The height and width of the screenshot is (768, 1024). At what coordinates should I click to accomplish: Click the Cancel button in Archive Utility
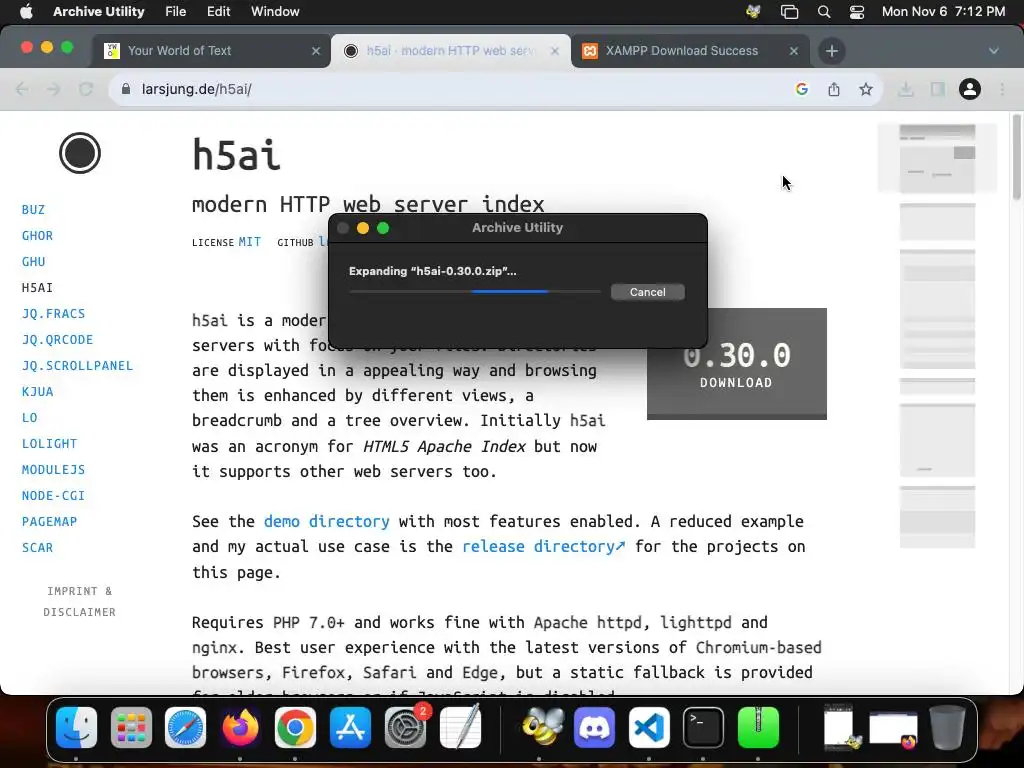pyautogui.click(x=647, y=292)
